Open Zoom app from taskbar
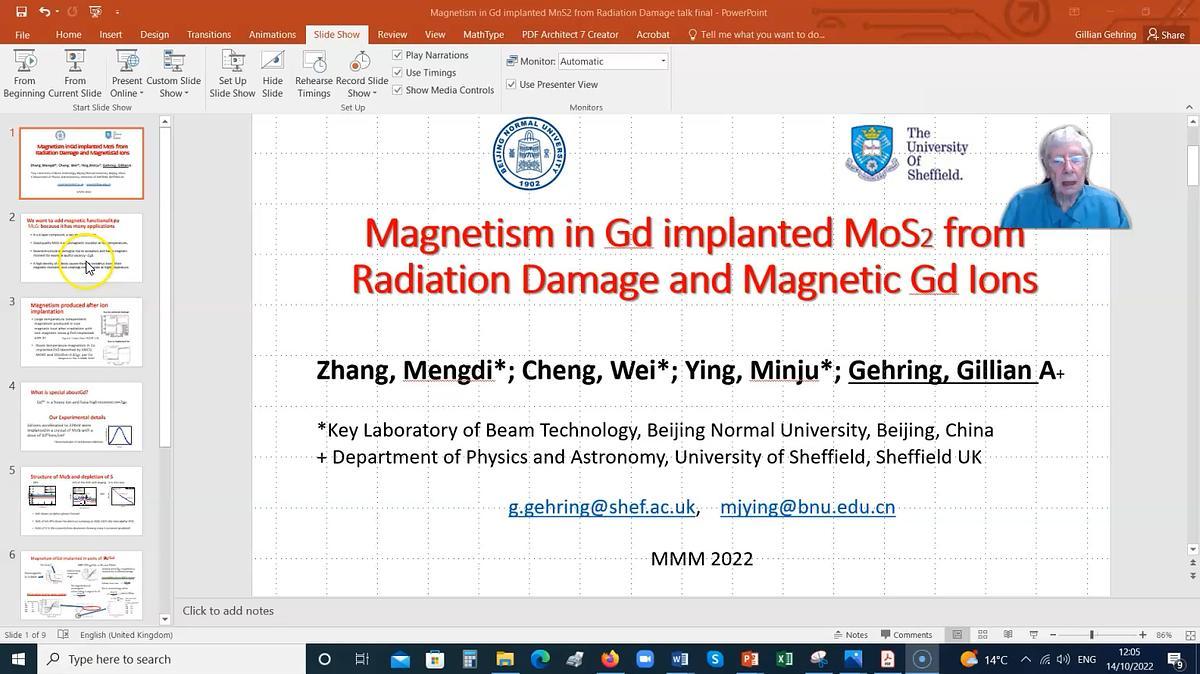 [x=644, y=659]
